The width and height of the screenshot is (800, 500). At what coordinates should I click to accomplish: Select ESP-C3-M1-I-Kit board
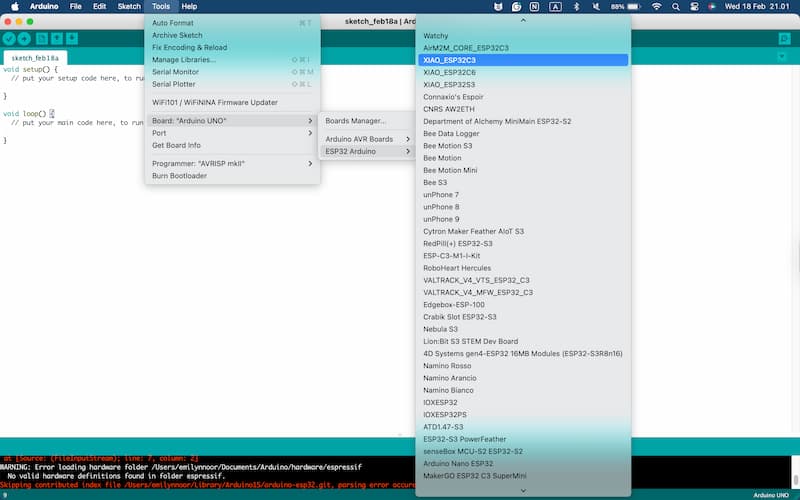[x=523, y=256]
